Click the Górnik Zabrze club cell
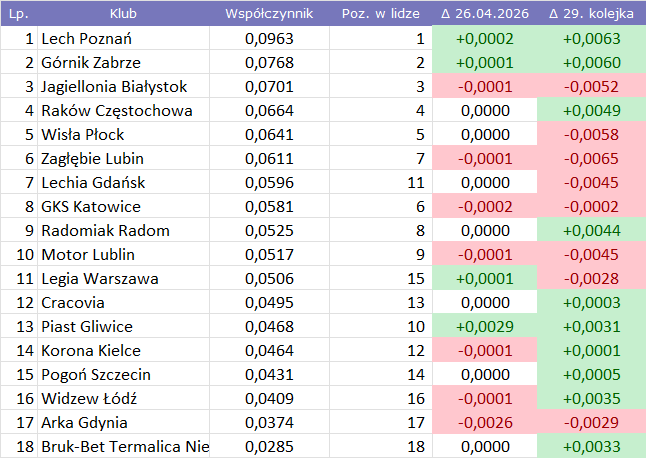This screenshot has height=458, width=646. (123, 63)
